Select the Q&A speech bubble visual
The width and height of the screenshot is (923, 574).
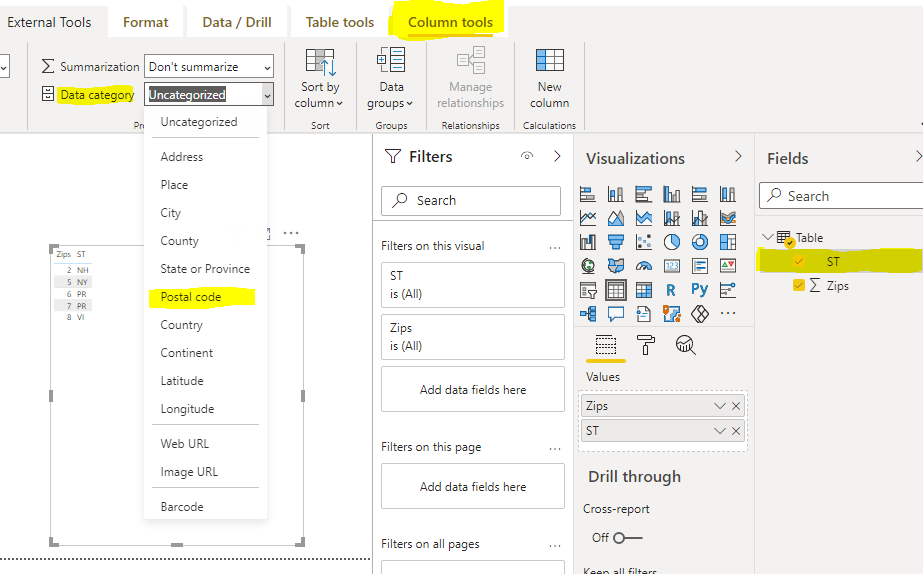616,314
